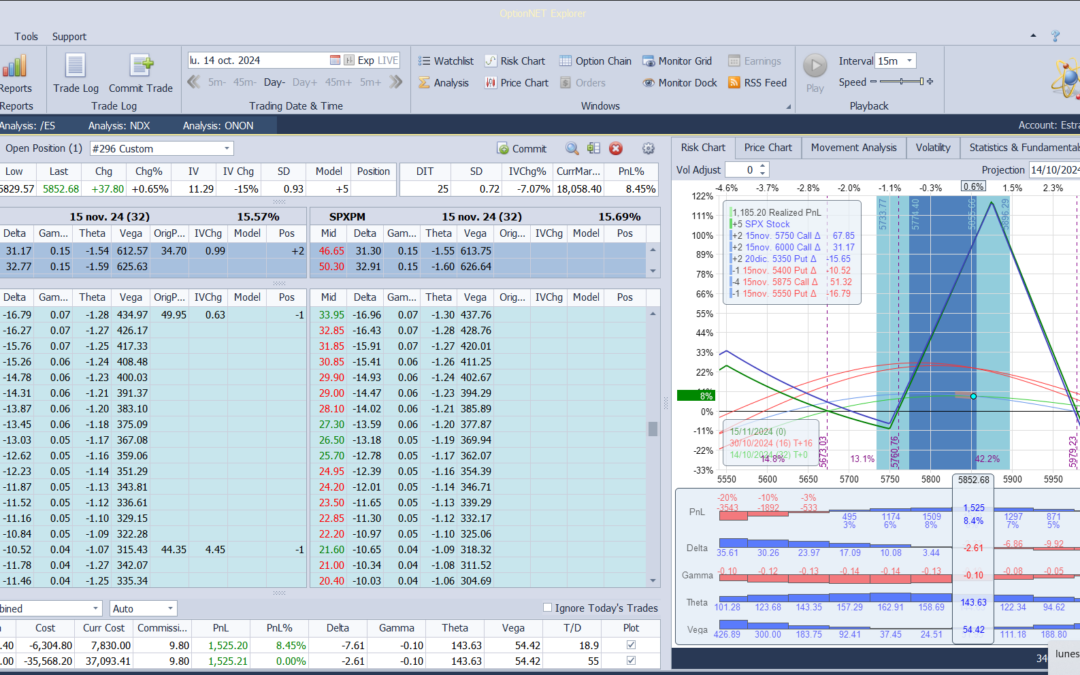Click the Commit Trade icon
The width and height of the screenshot is (1080, 675).
click(x=140, y=66)
